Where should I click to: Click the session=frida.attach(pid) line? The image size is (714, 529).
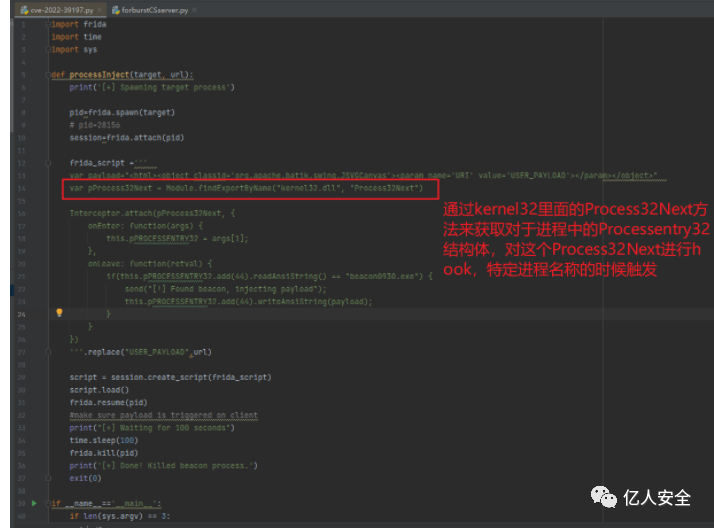click(127, 137)
